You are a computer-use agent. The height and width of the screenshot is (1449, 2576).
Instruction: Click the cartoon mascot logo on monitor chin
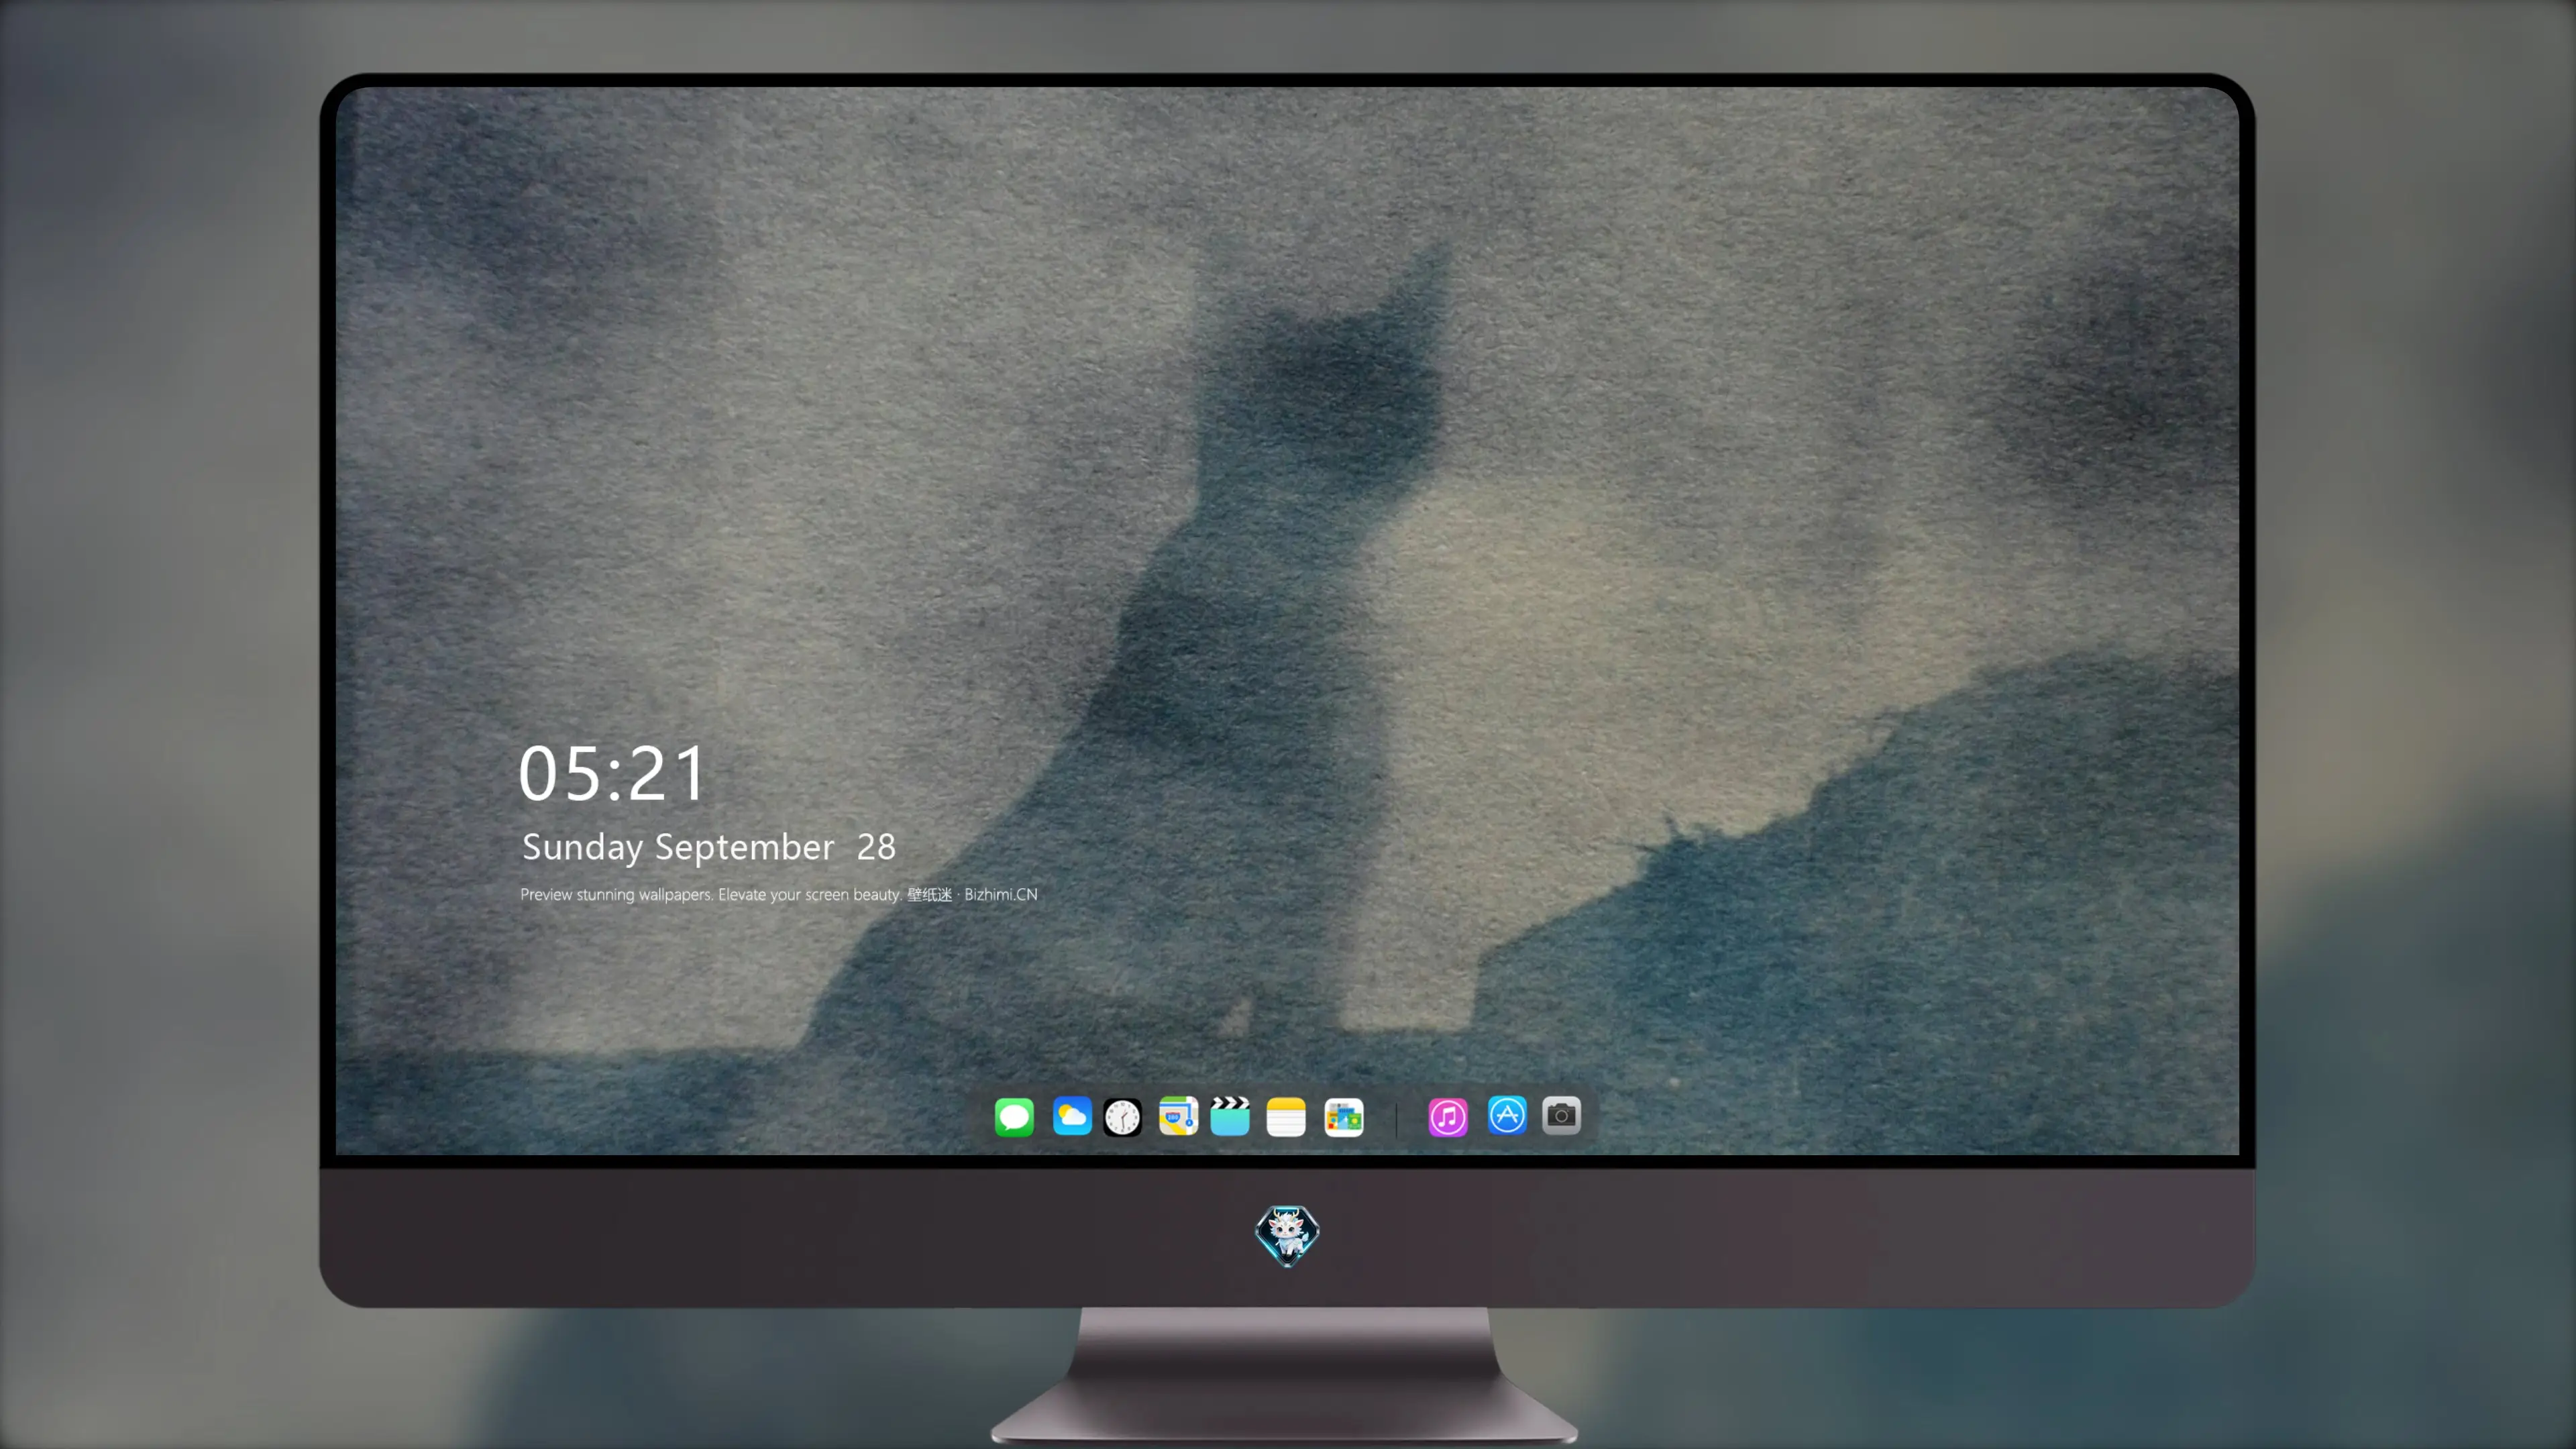[x=1287, y=1236]
